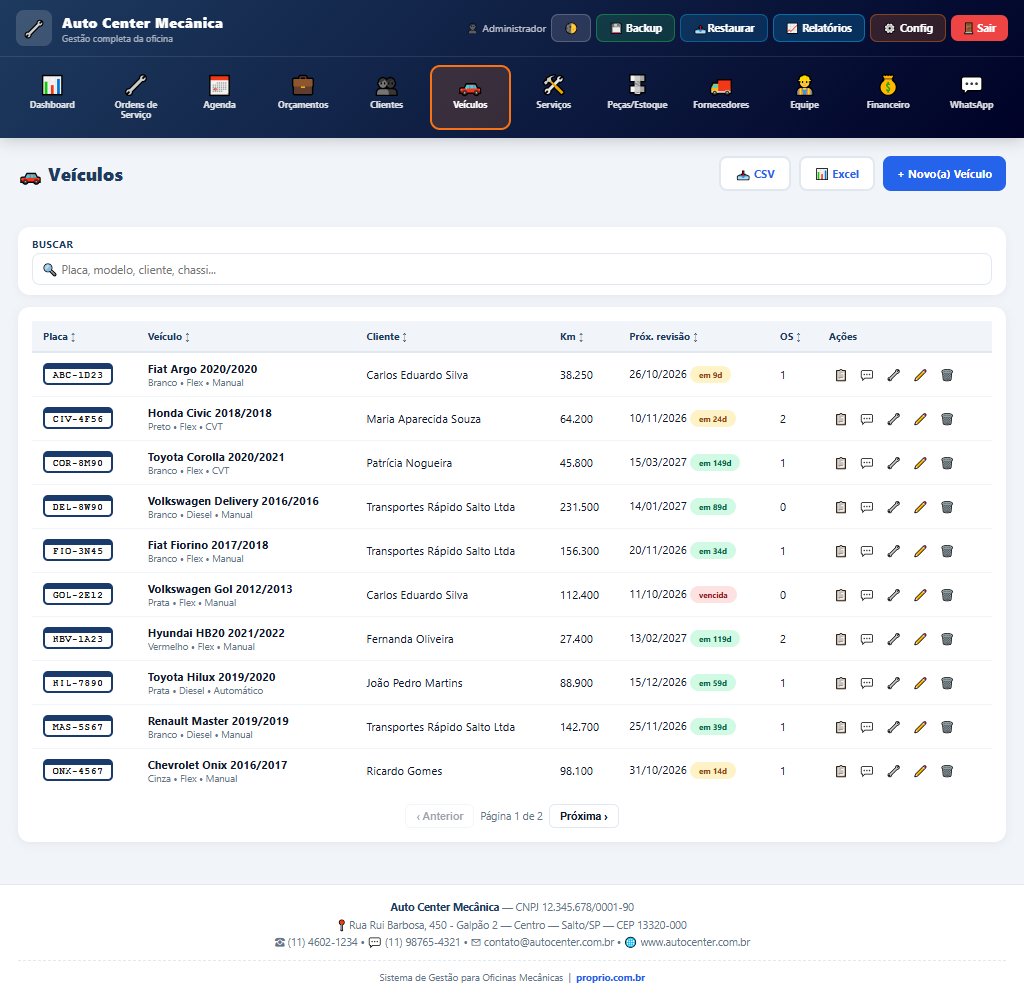Click the clipboard icon for Fiat Argo
The width and height of the screenshot is (1024, 1000).
pos(840,375)
